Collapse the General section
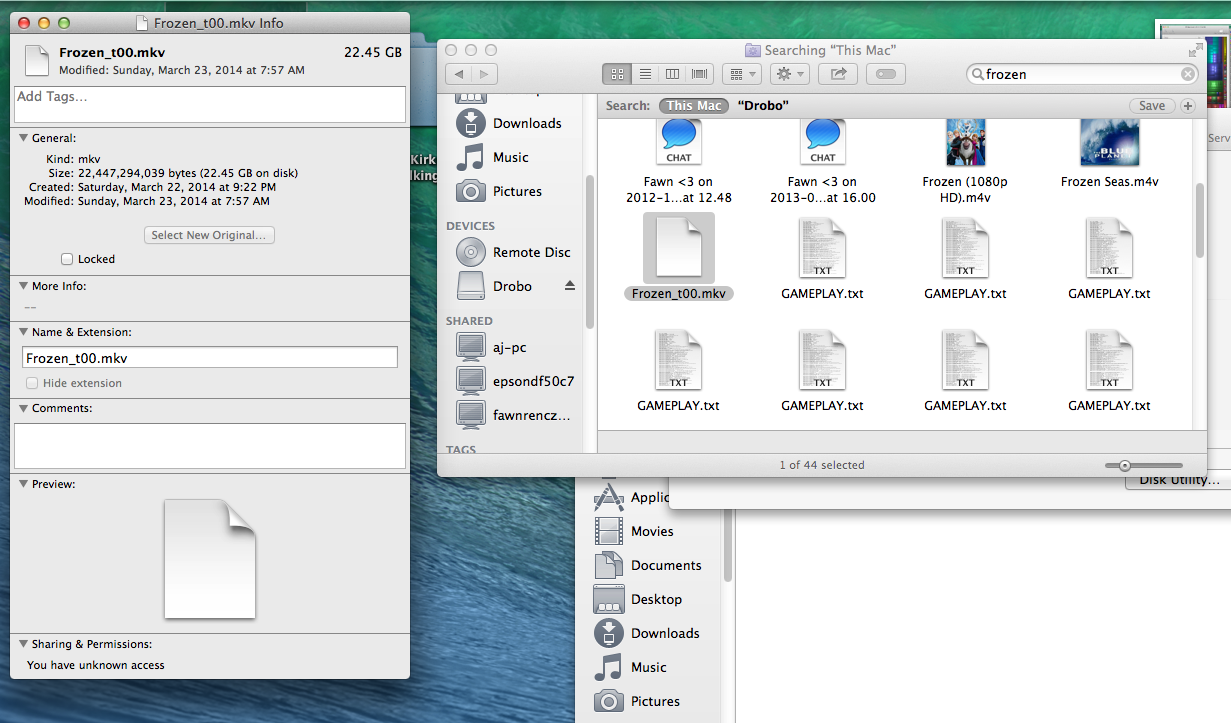The image size is (1231, 723). (23, 138)
